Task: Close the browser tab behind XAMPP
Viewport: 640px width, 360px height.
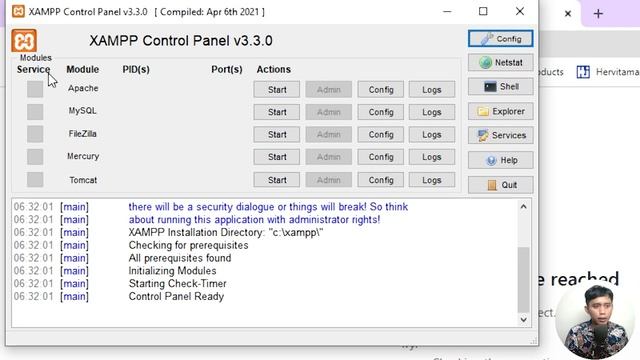Action: pos(567,13)
